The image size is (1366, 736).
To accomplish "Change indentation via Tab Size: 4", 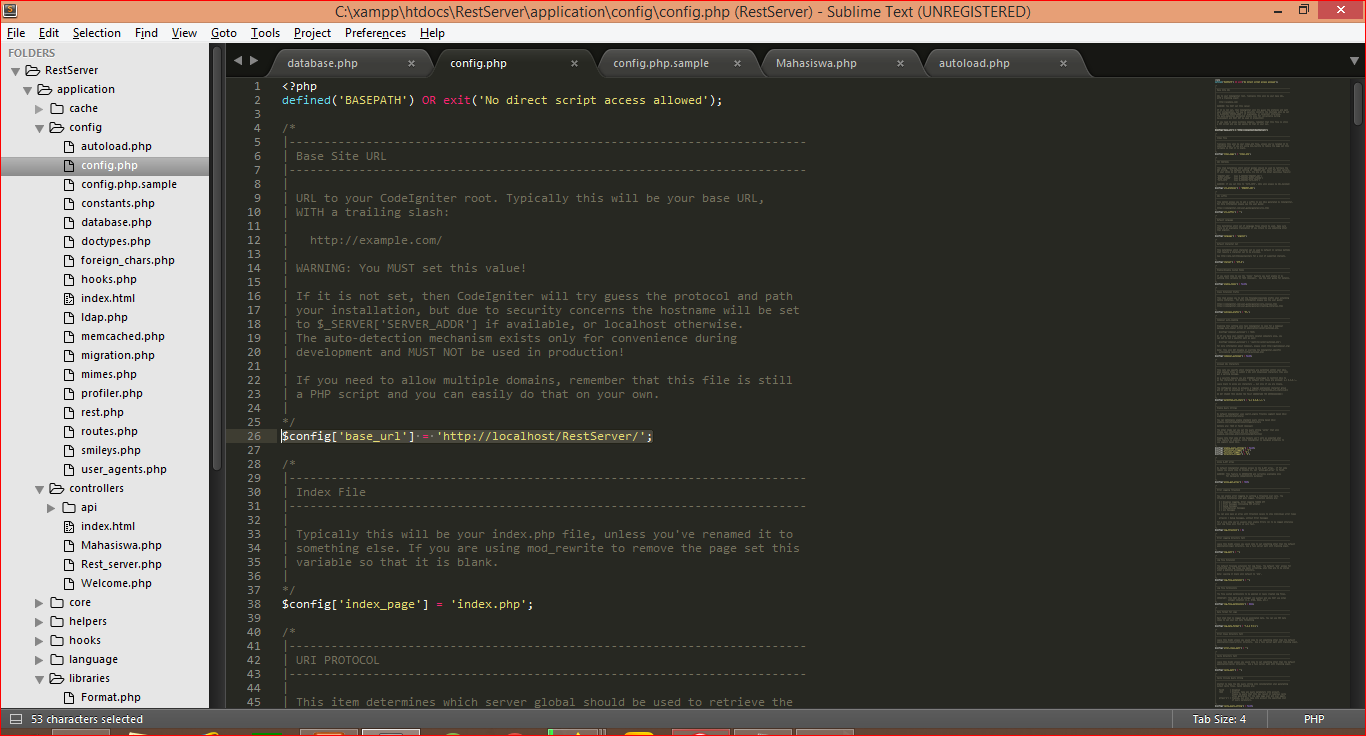I will (x=1219, y=719).
